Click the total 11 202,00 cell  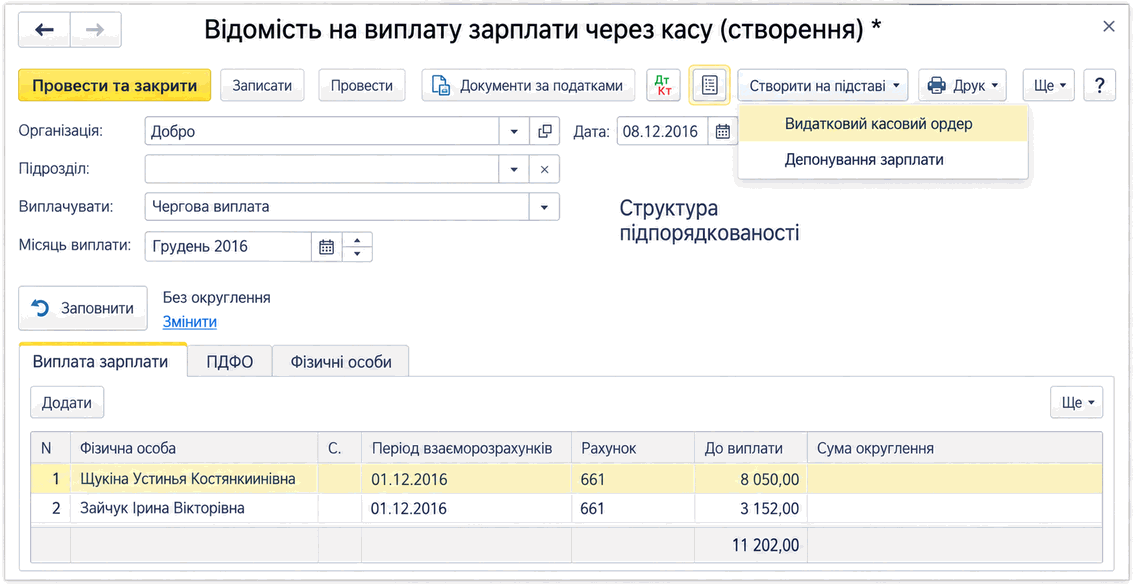coord(751,545)
